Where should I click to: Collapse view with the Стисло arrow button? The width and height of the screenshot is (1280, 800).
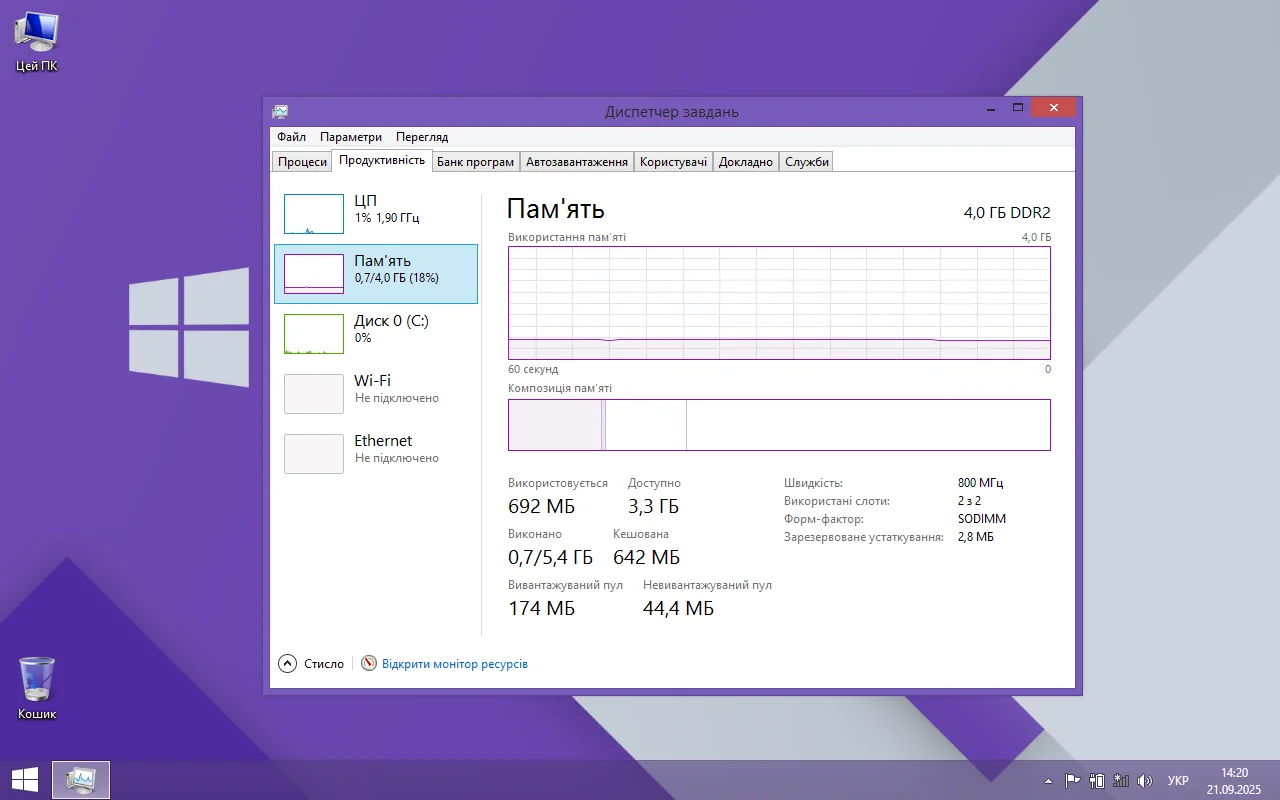pos(288,663)
